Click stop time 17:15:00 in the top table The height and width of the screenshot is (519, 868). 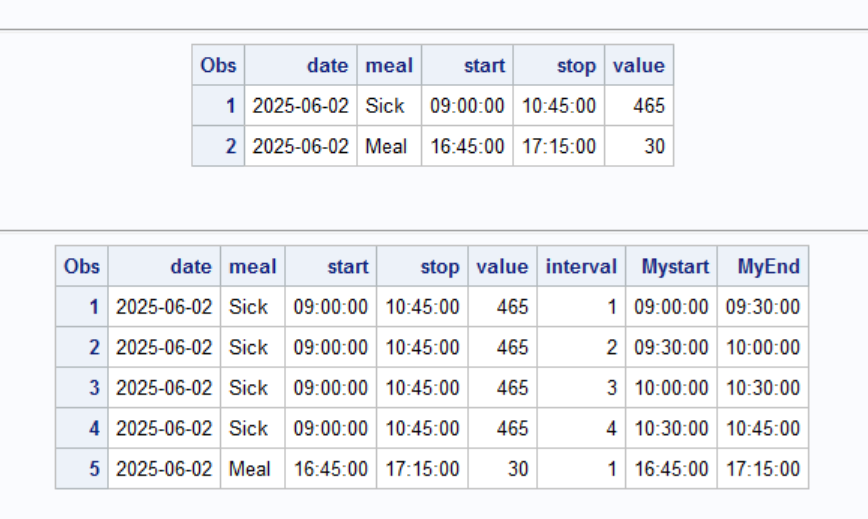559,146
